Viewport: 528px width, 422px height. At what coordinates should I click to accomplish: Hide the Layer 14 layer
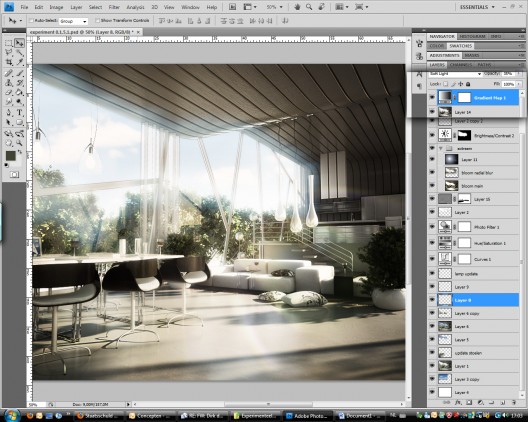pos(432,112)
